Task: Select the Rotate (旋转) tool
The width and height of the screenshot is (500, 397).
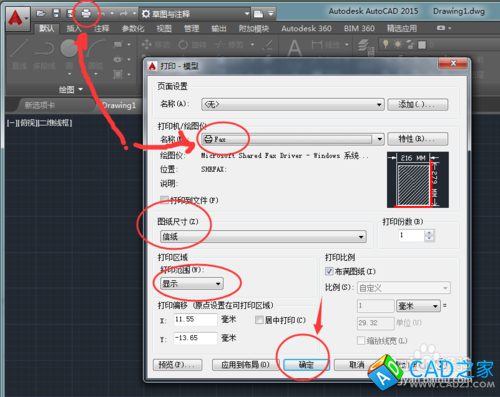Action: point(192,44)
